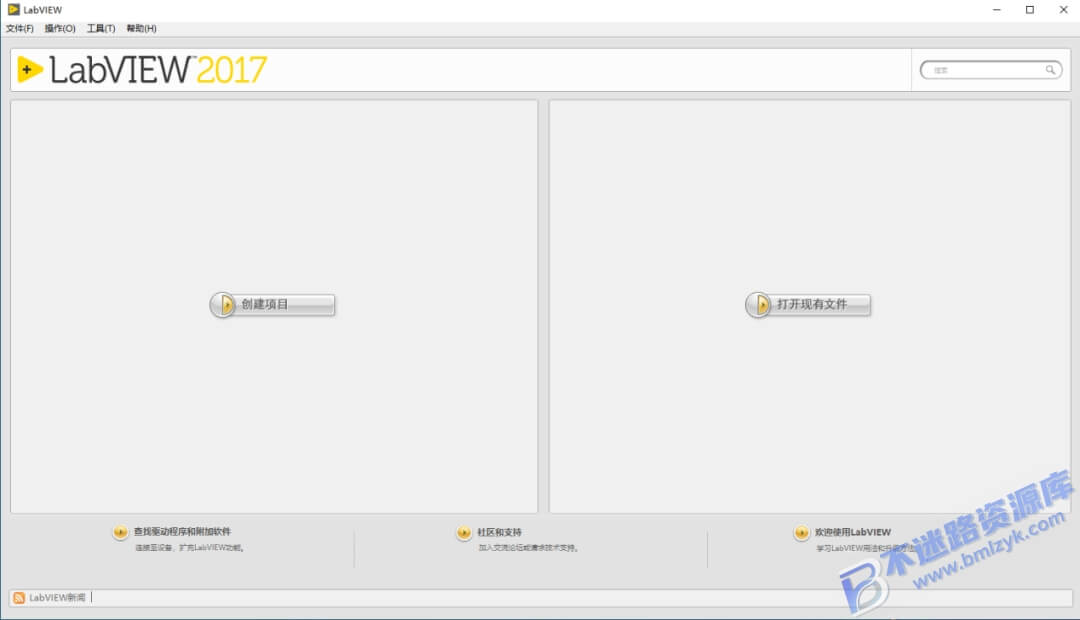Open the 帮助(H) menu
The image size is (1080, 620).
[141, 28]
